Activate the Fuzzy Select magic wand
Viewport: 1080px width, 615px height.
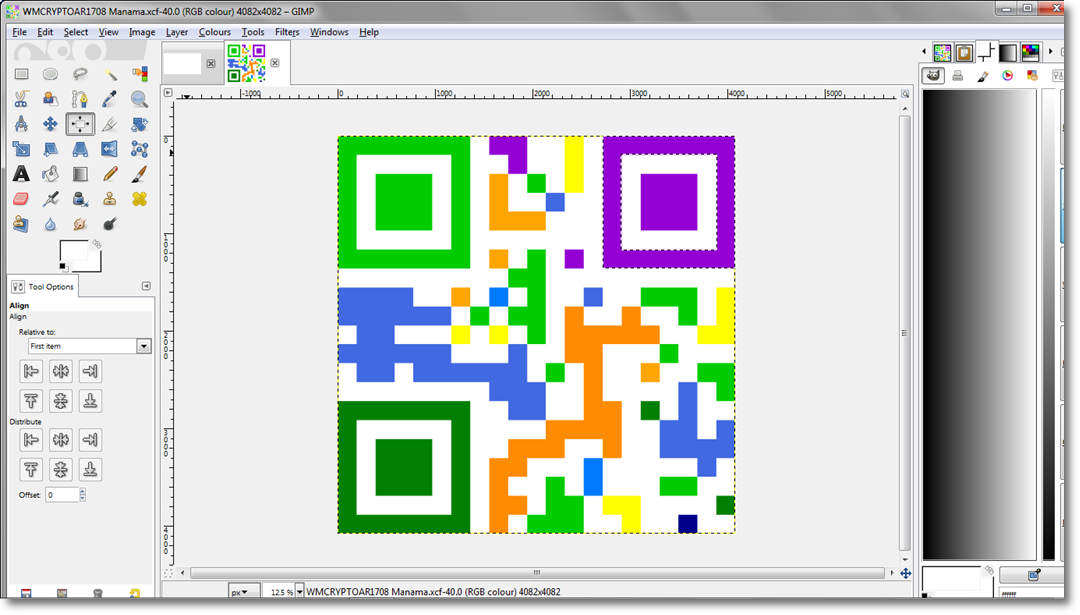110,74
